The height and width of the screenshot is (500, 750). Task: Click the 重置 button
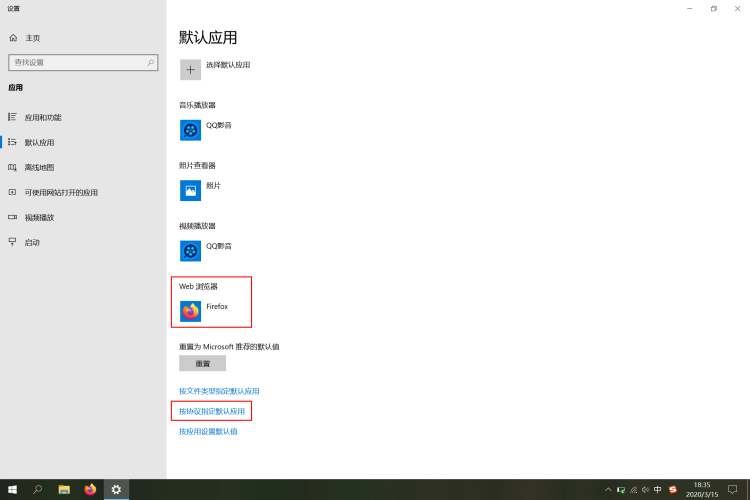pos(202,363)
